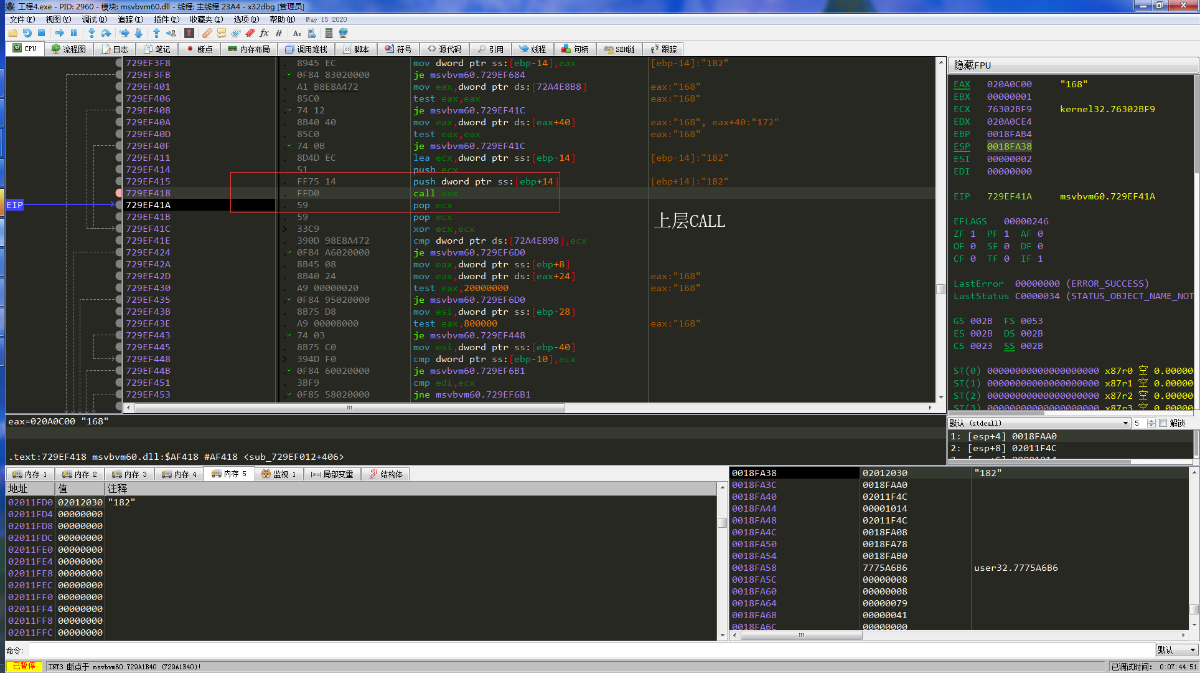
Task: Click the restart debugging icon
Action: coord(27,33)
